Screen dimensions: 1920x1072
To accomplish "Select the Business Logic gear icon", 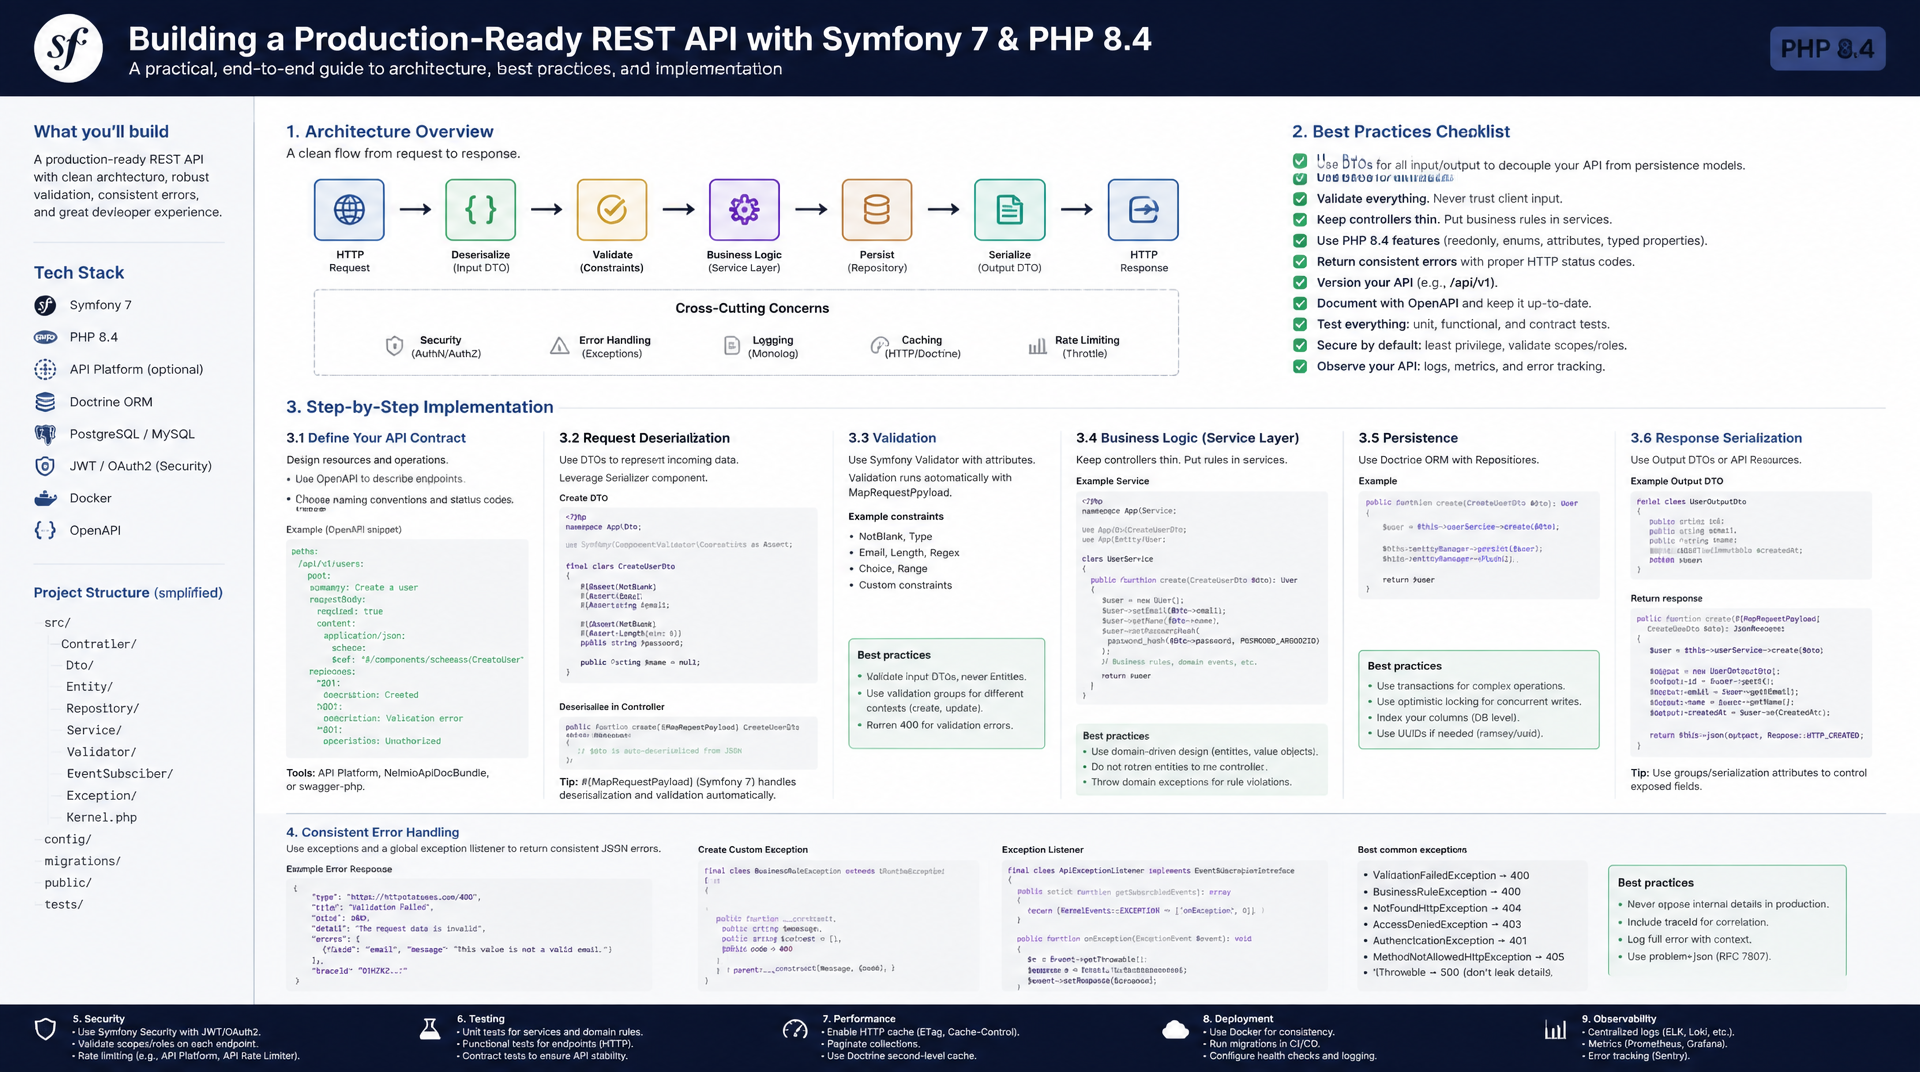I will click(744, 210).
